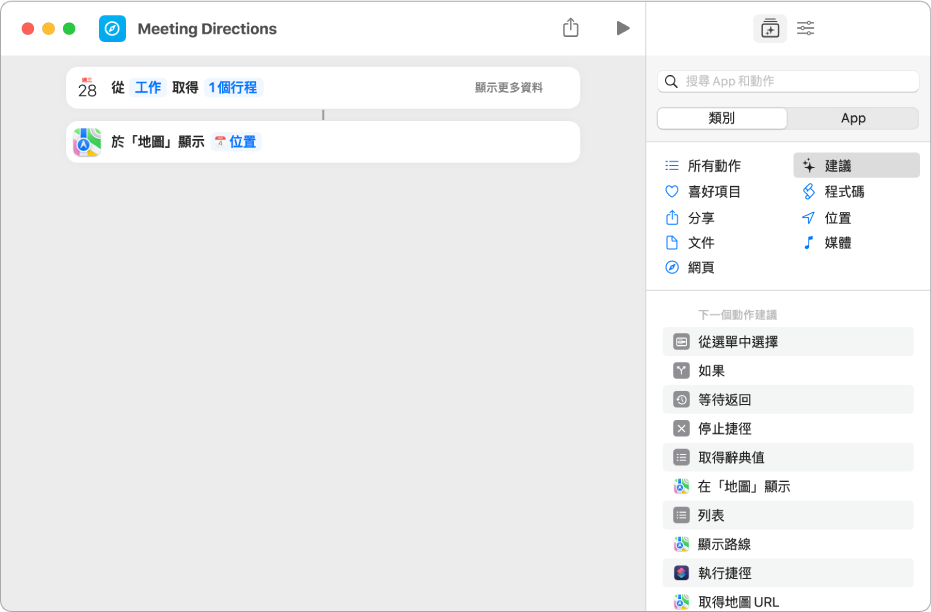
Task: Run the Meeting Directions shortcut
Action: [x=623, y=28]
